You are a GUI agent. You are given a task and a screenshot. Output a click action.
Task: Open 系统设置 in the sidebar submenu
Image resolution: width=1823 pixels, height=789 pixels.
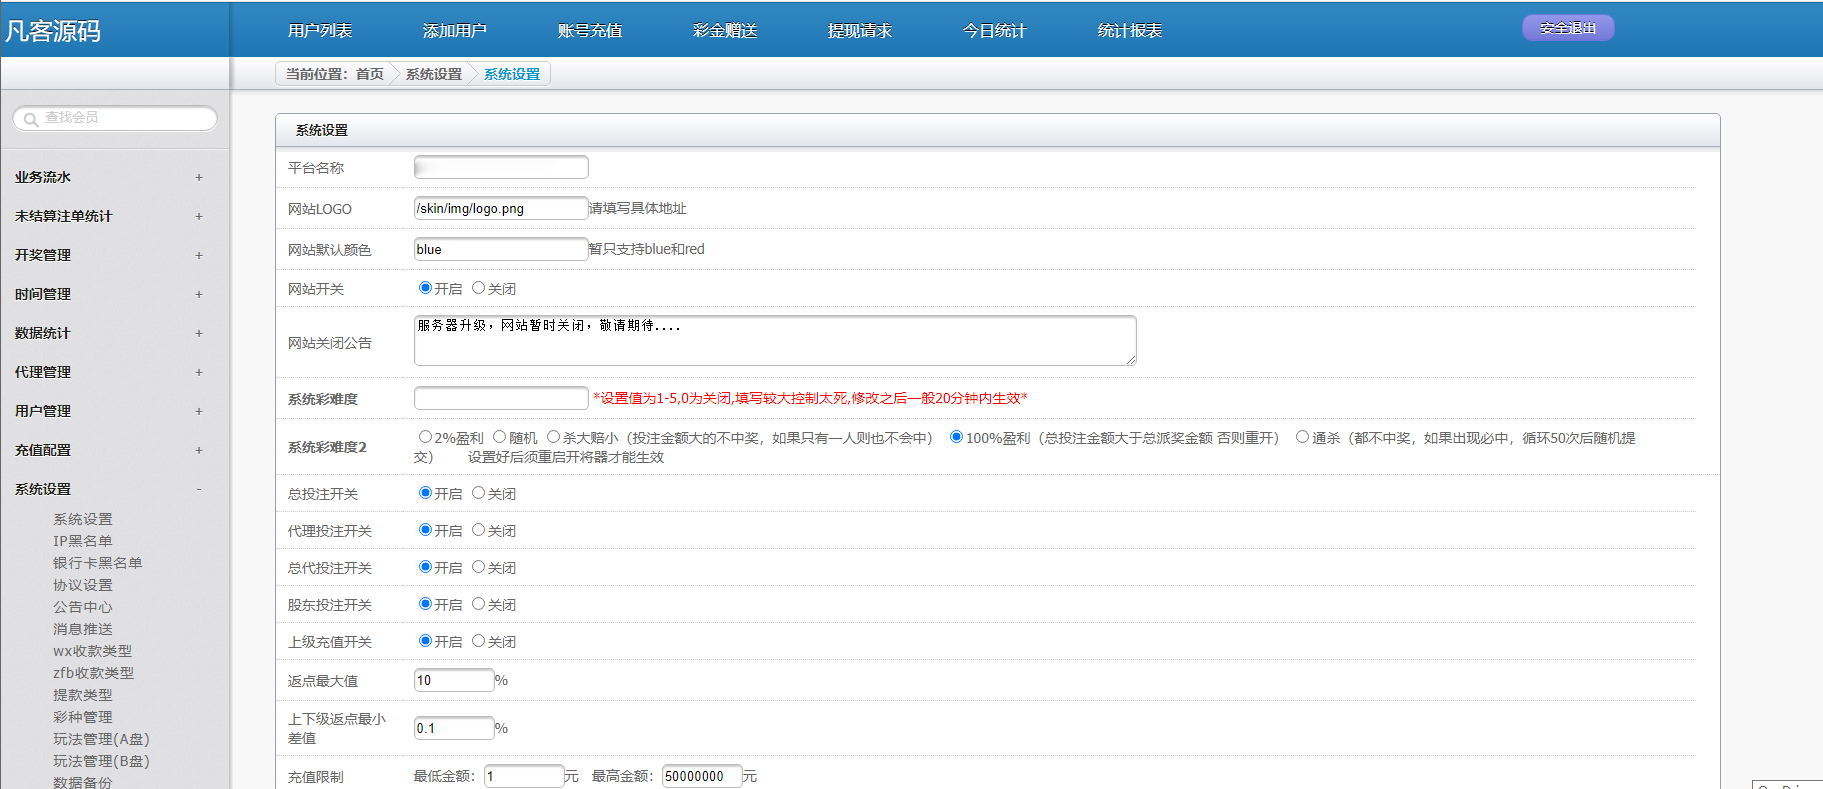(83, 519)
